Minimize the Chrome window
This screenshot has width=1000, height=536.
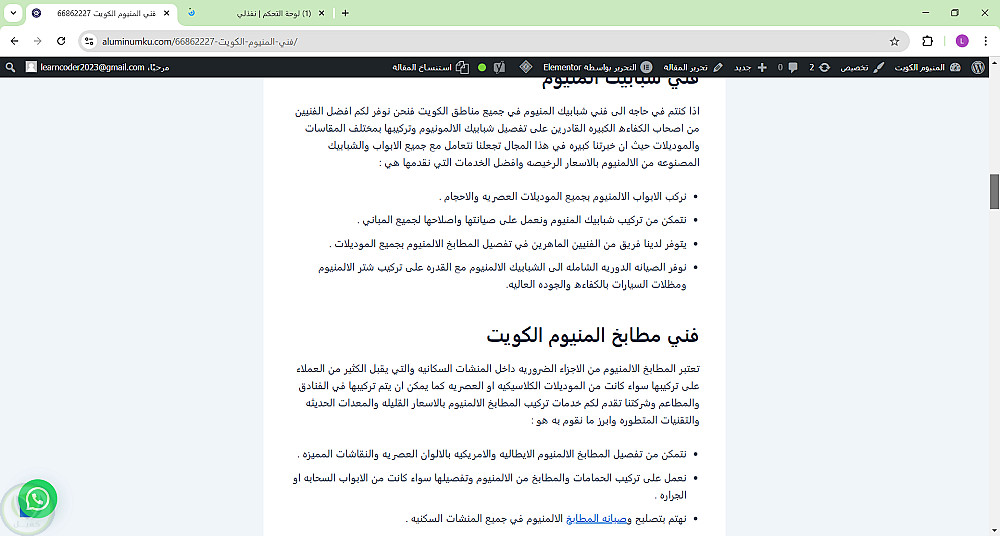point(925,13)
